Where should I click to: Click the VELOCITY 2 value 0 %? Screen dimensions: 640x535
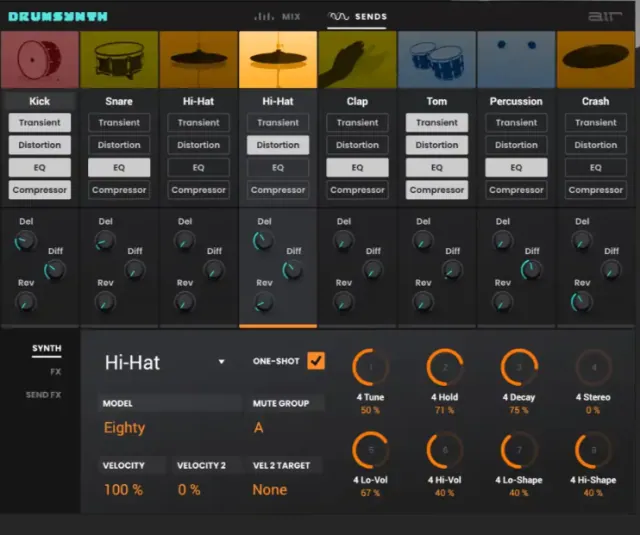point(189,490)
